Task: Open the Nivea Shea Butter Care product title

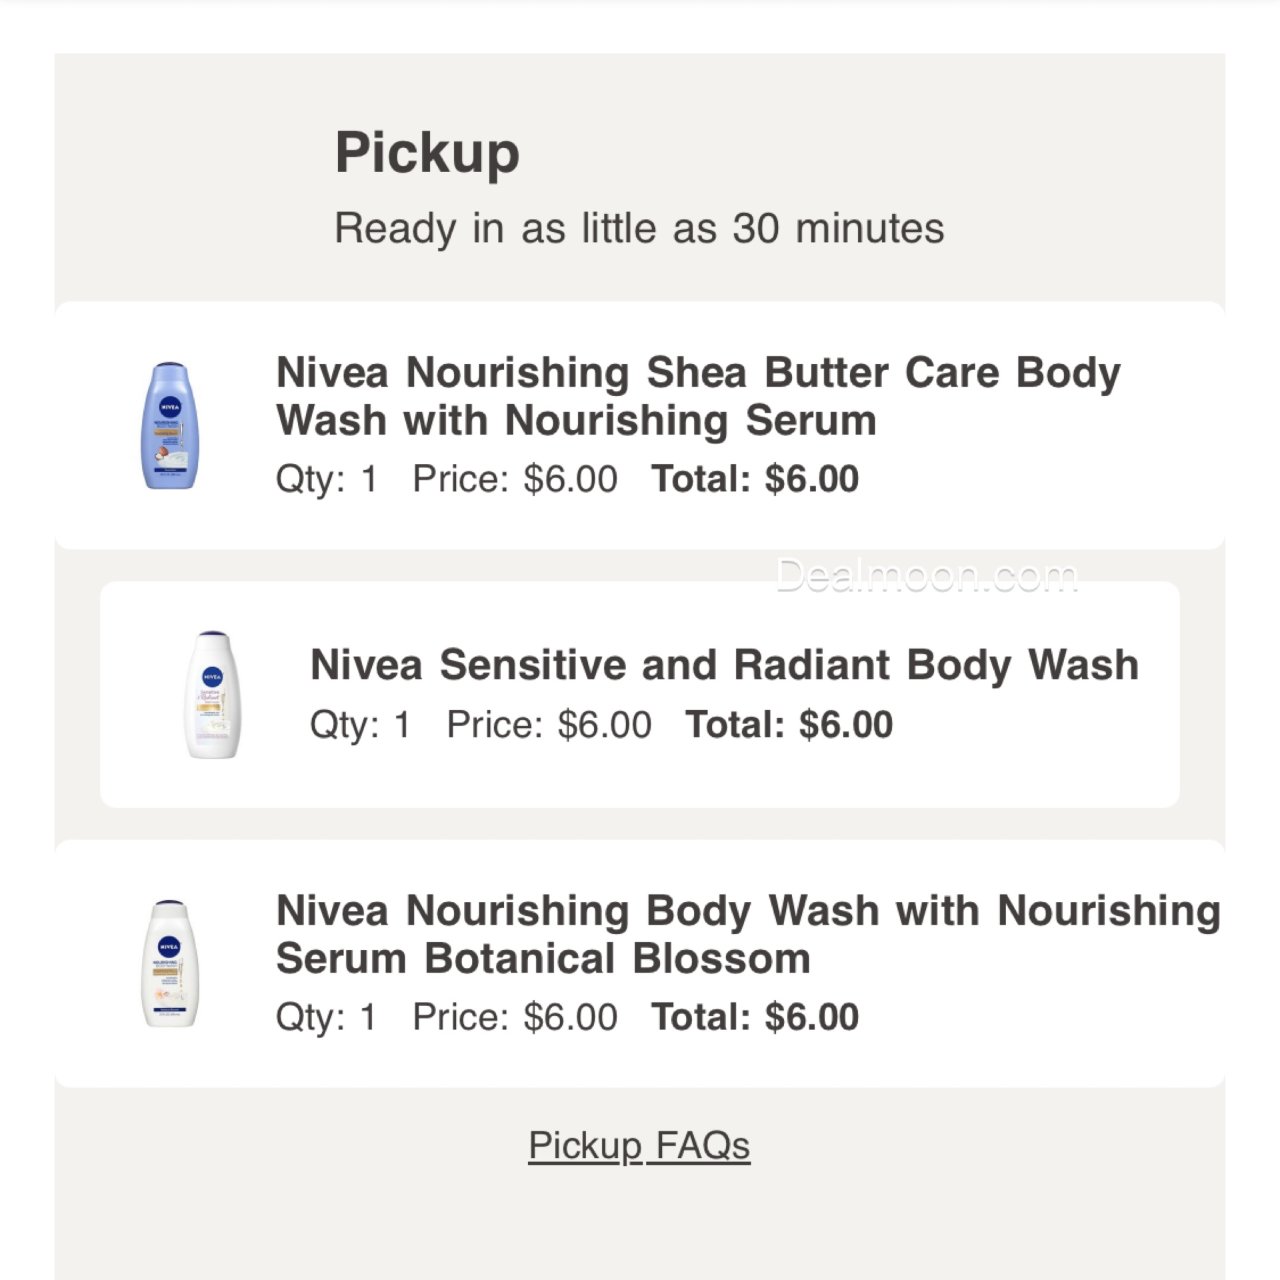Action: [x=697, y=396]
